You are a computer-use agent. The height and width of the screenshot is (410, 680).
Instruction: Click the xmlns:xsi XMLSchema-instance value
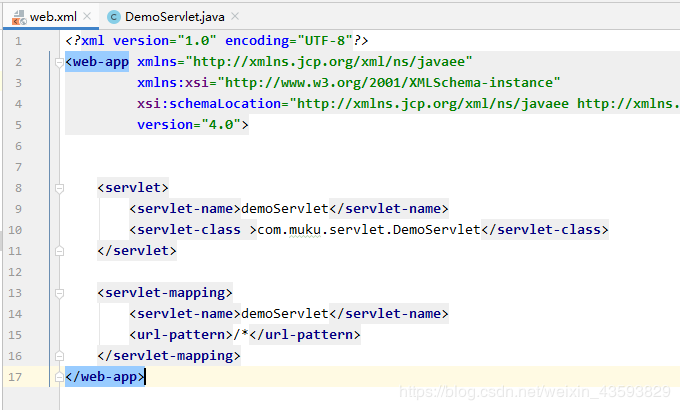coord(389,83)
